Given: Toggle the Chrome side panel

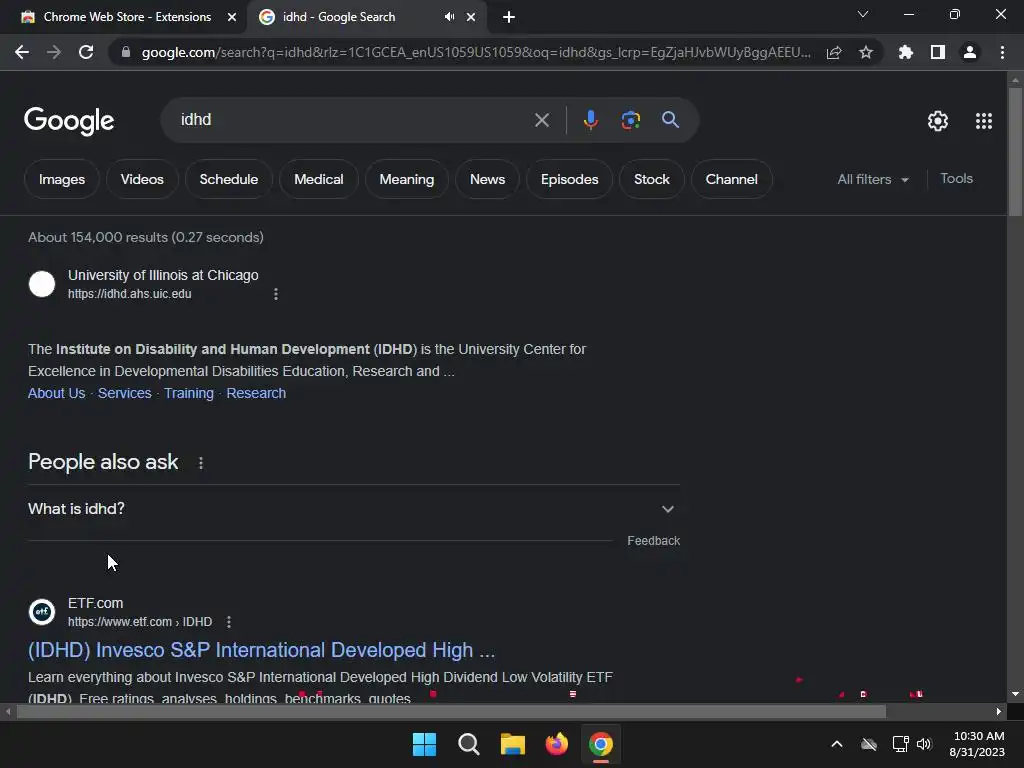Looking at the screenshot, I should pos(938,52).
